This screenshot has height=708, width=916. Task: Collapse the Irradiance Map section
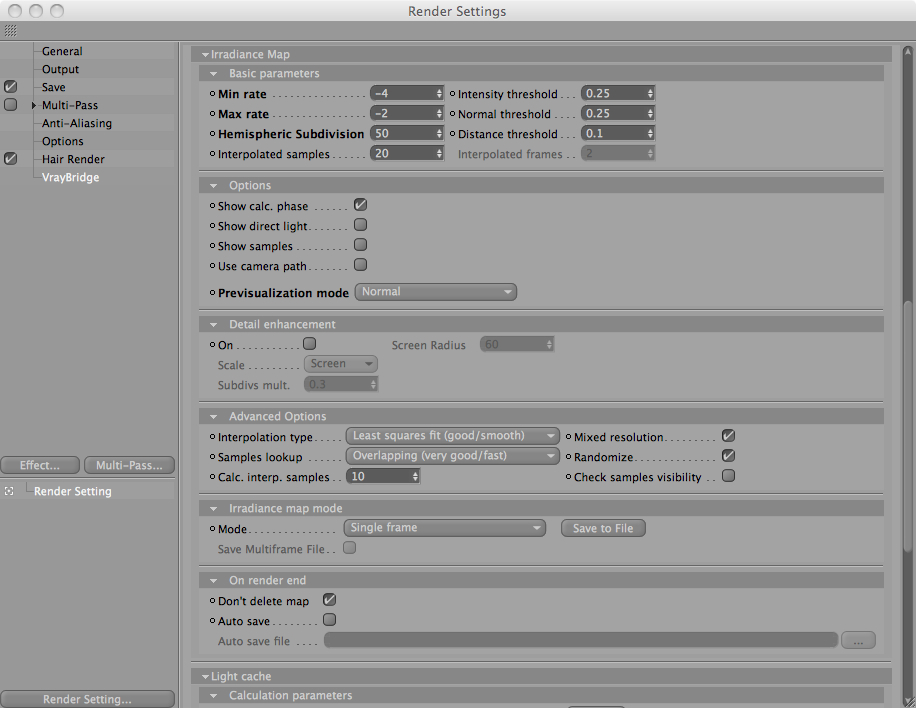pyautogui.click(x=205, y=54)
